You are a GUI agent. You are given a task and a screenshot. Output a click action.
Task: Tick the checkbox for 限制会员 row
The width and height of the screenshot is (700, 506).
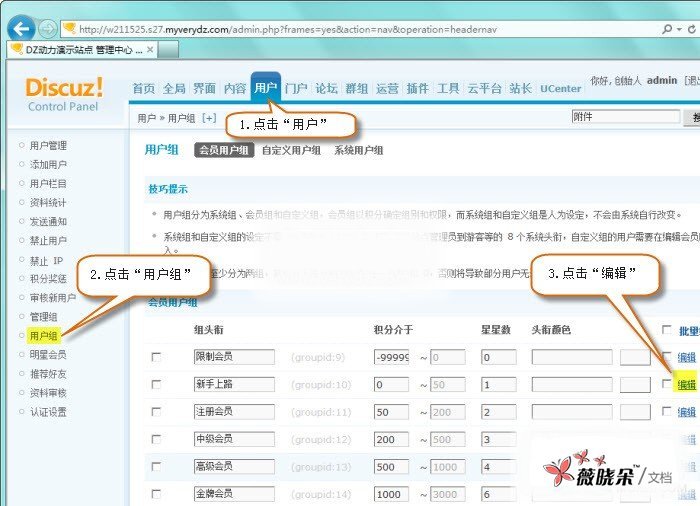pos(155,357)
